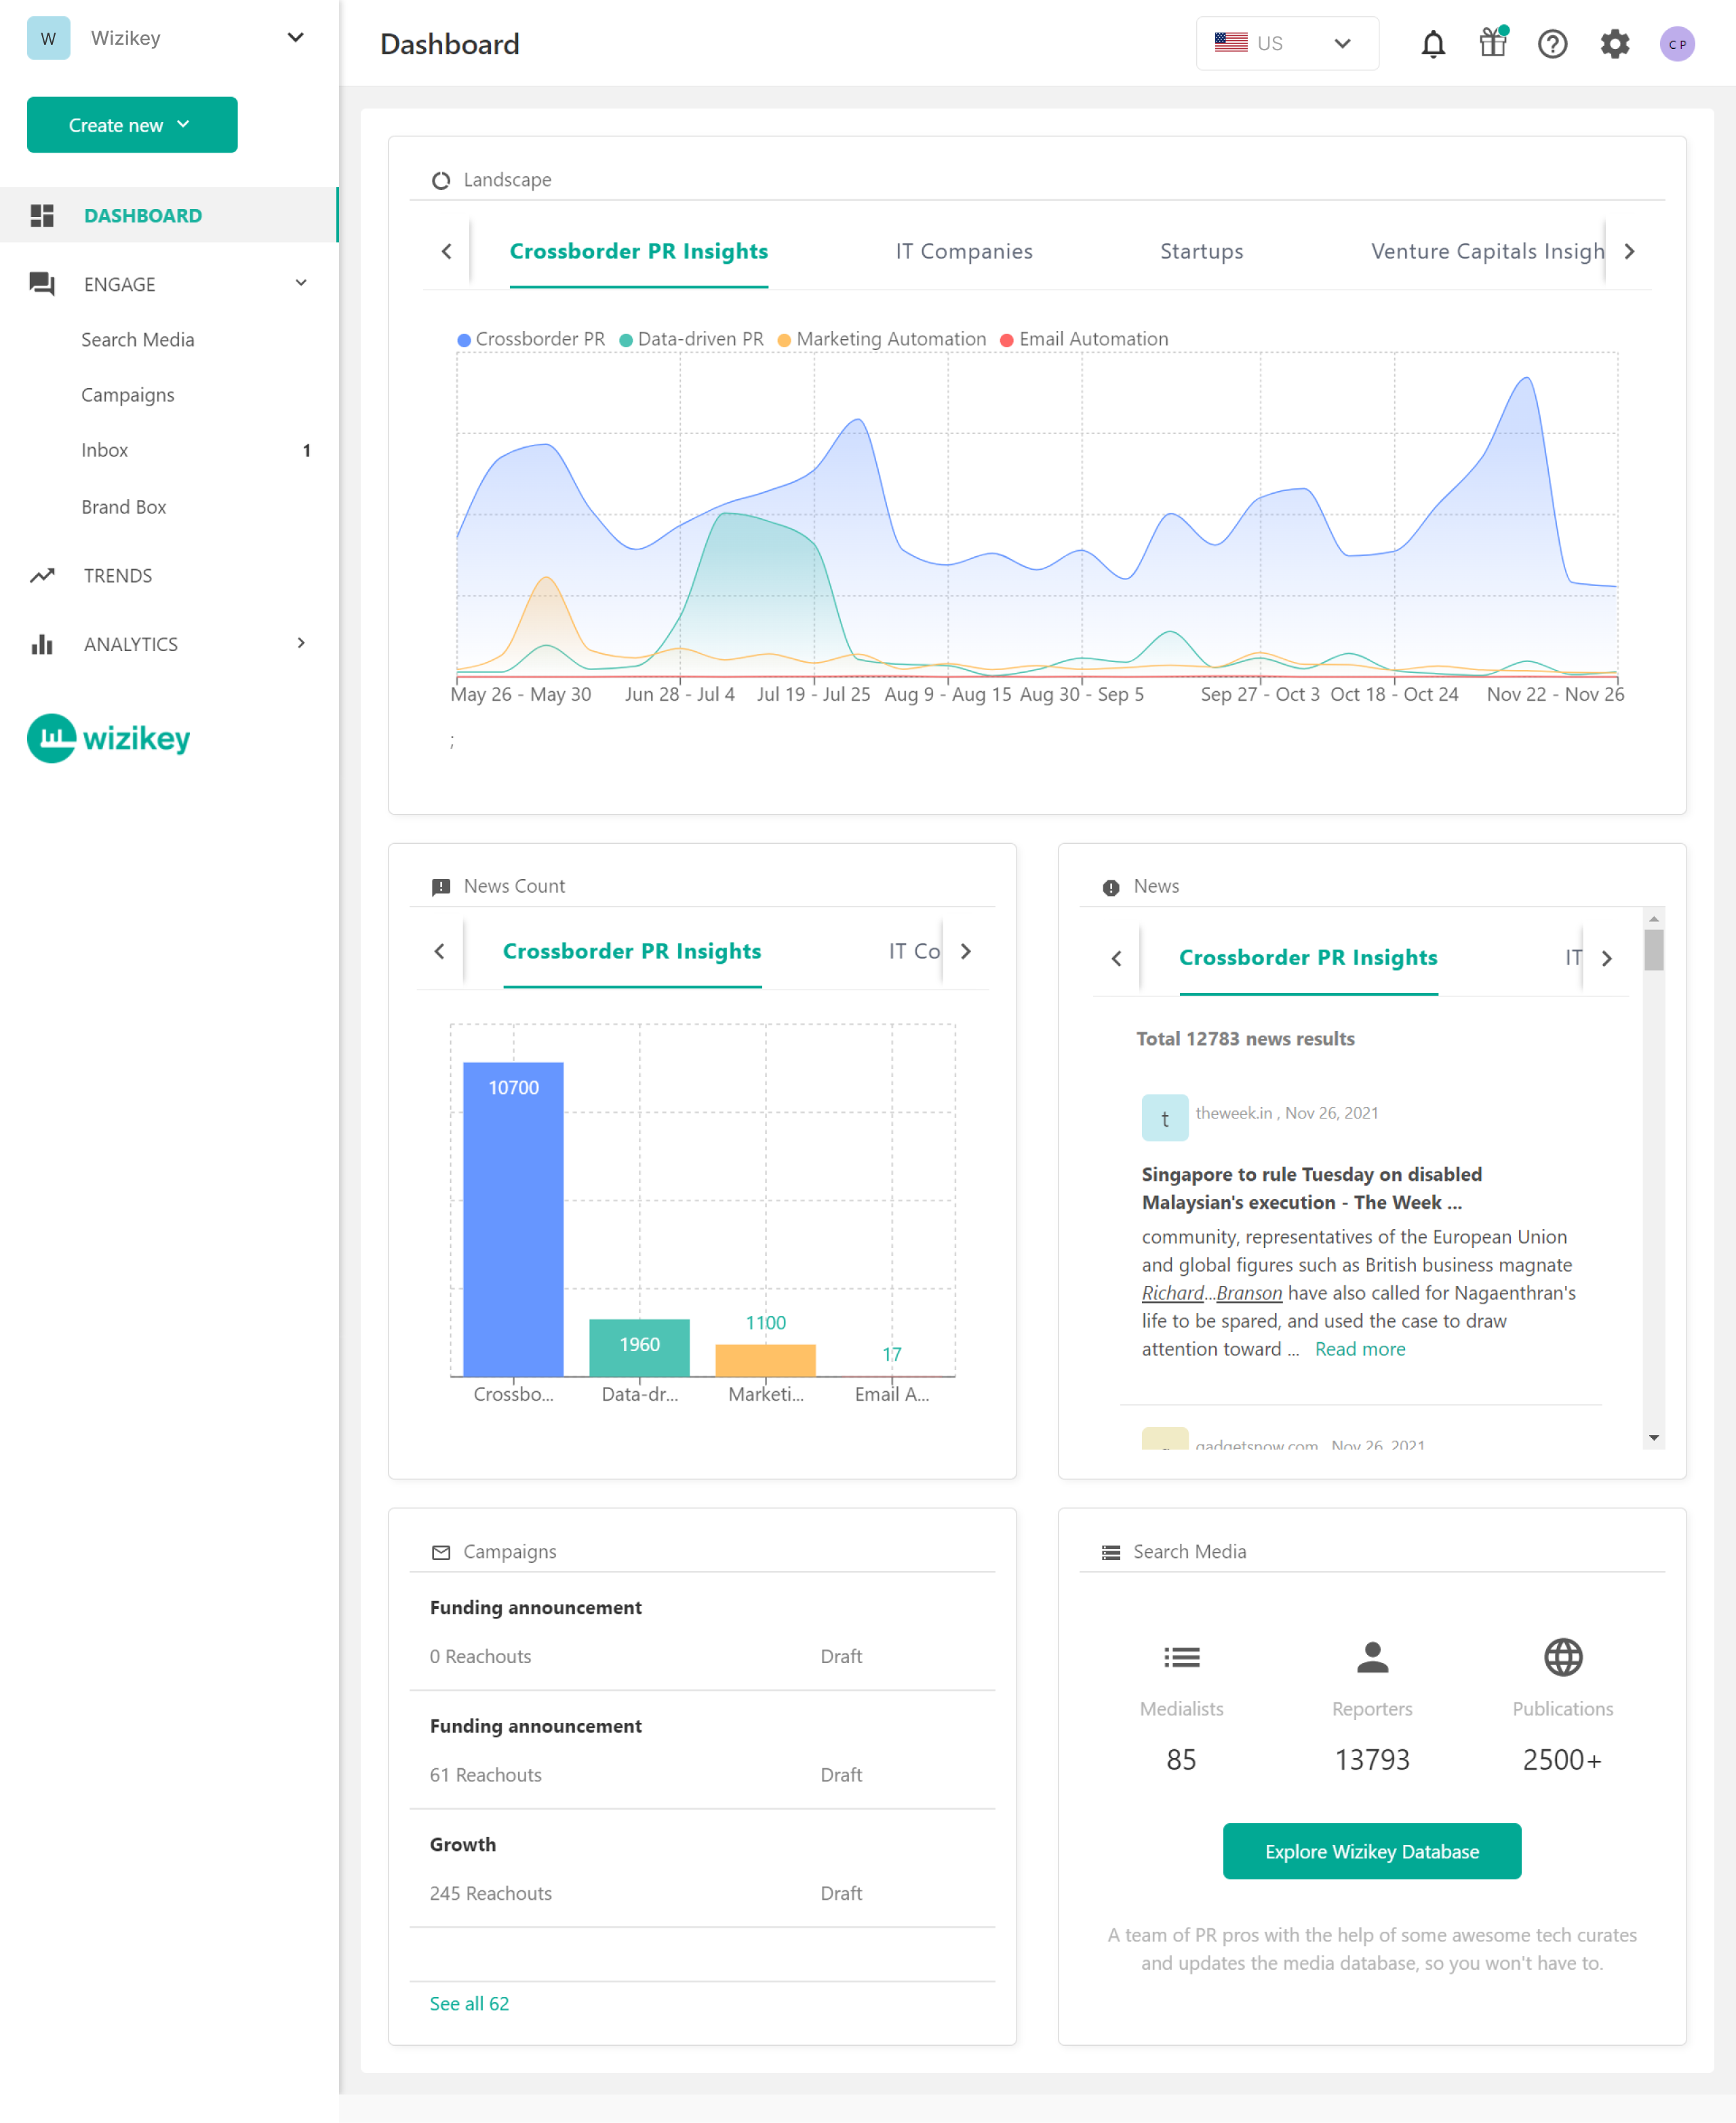Click Explore Wizikey Database button
The width and height of the screenshot is (1736, 2123).
click(1371, 1851)
